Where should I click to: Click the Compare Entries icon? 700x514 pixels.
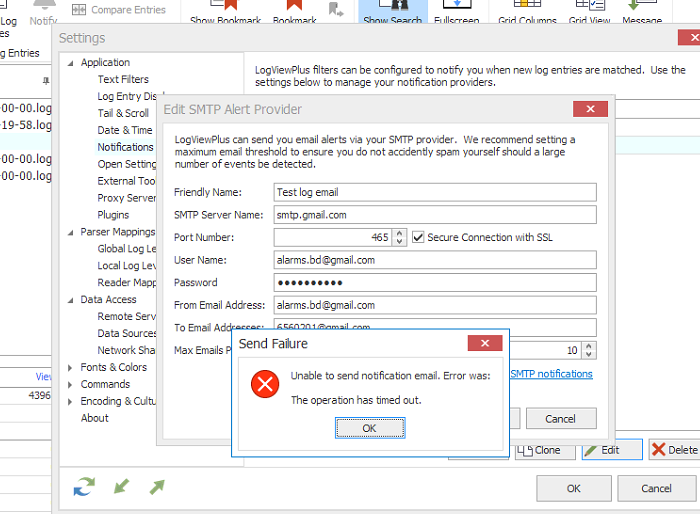(x=79, y=10)
